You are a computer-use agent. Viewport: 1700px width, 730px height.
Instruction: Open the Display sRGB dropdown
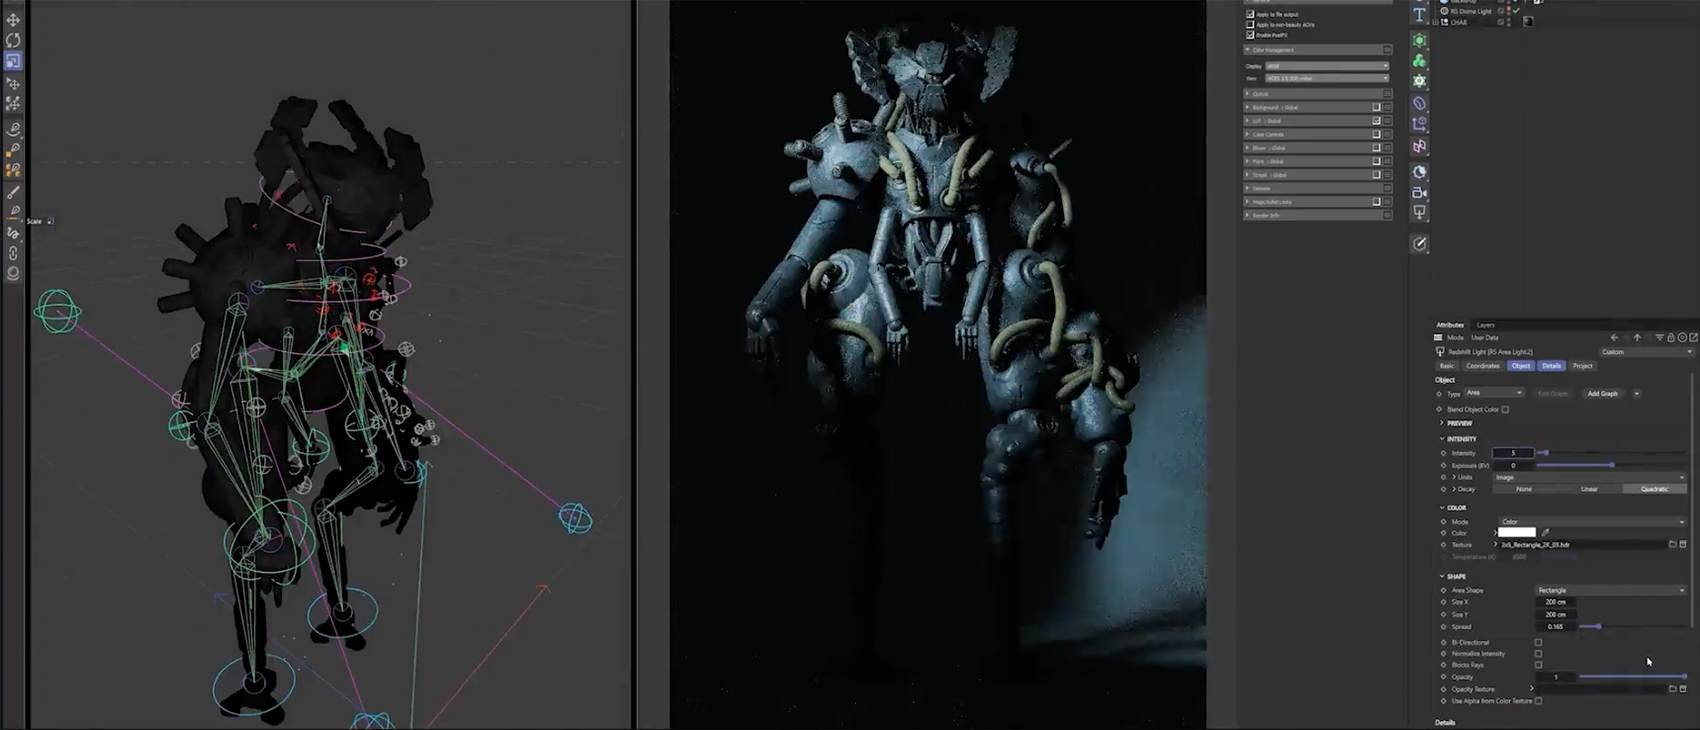[x=1327, y=66]
